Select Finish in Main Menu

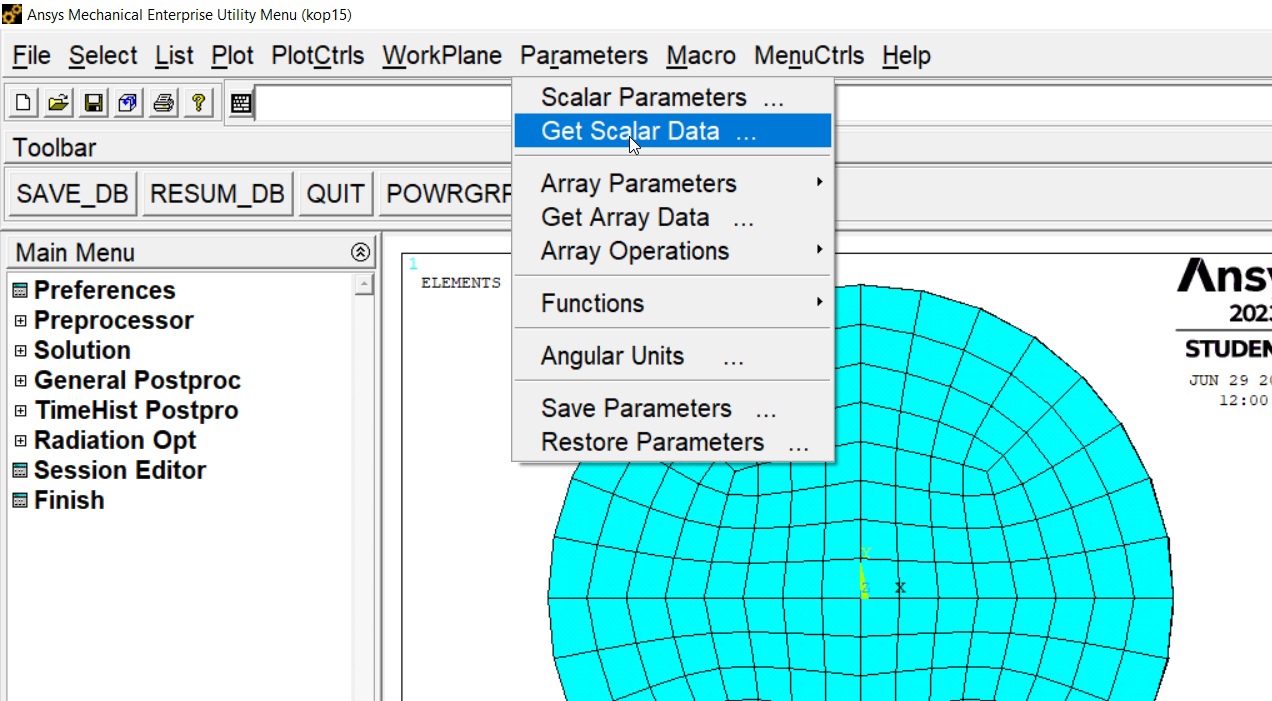(x=69, y=501)
